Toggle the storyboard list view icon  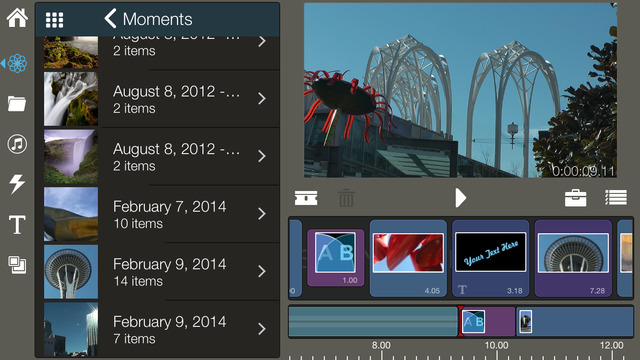click(616, 198)
